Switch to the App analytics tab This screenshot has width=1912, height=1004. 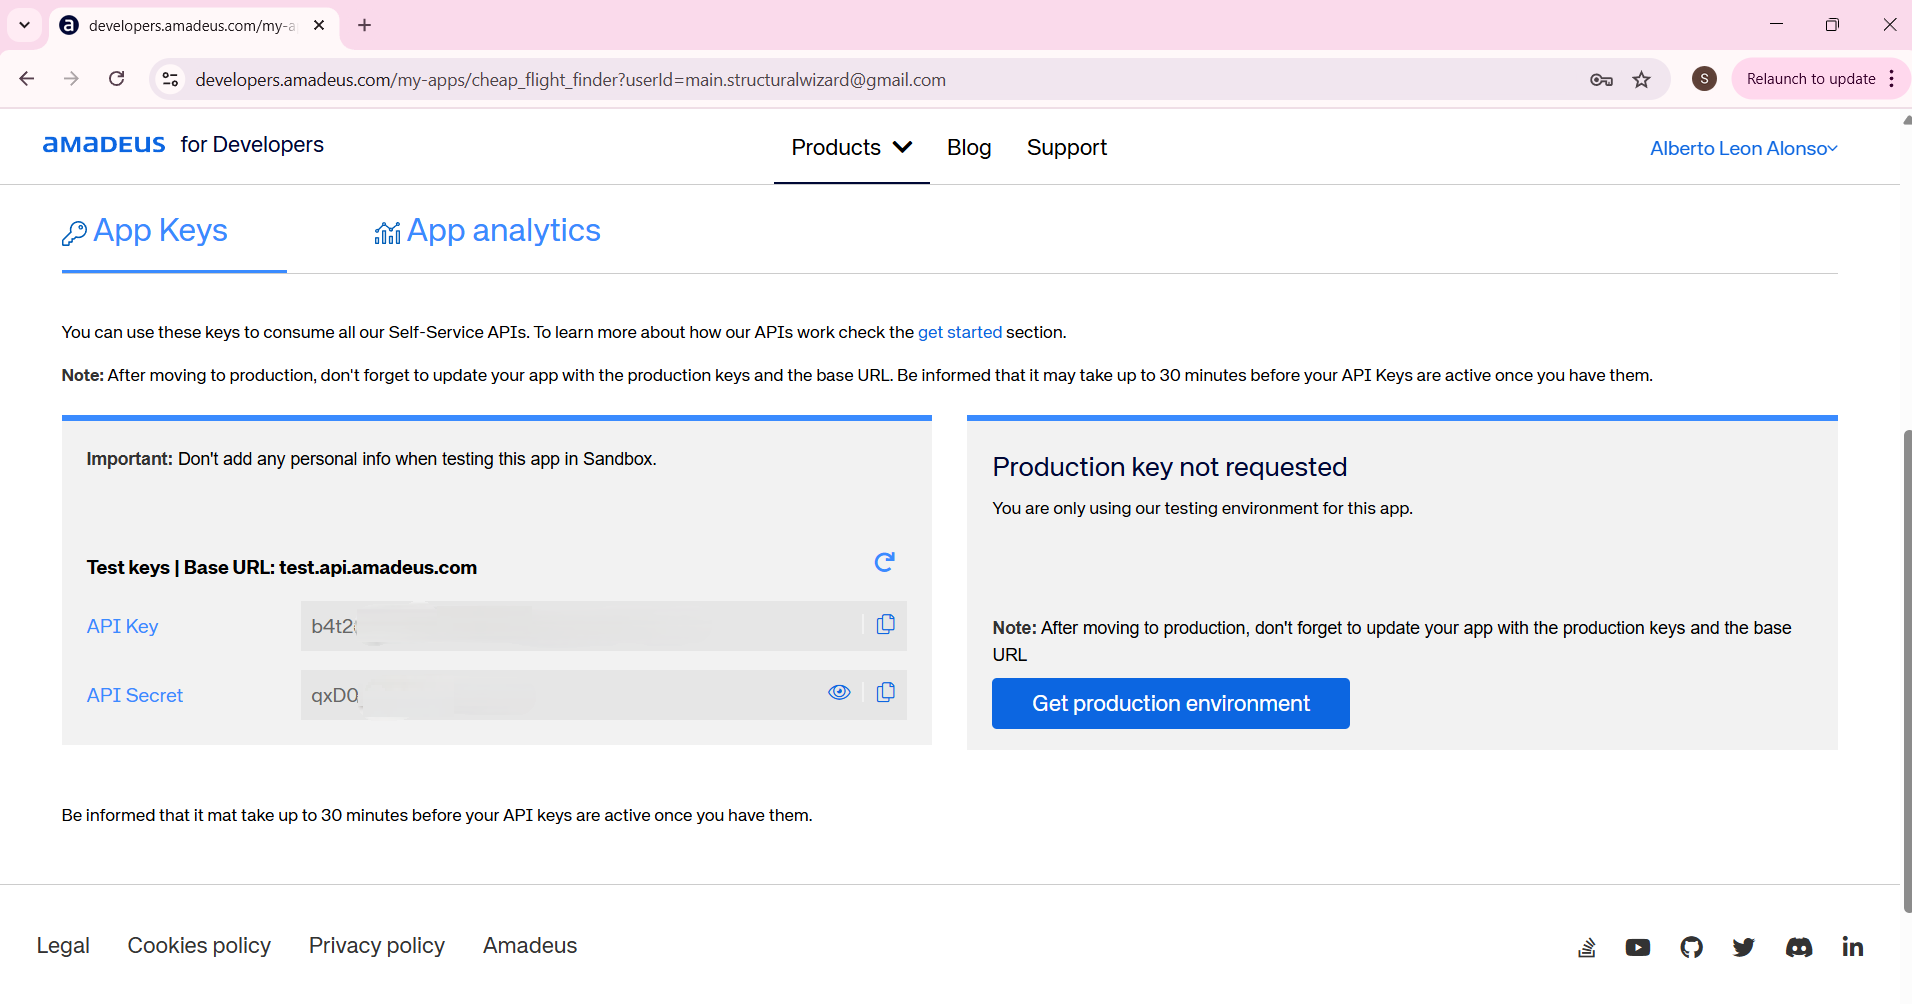[487, 231]
